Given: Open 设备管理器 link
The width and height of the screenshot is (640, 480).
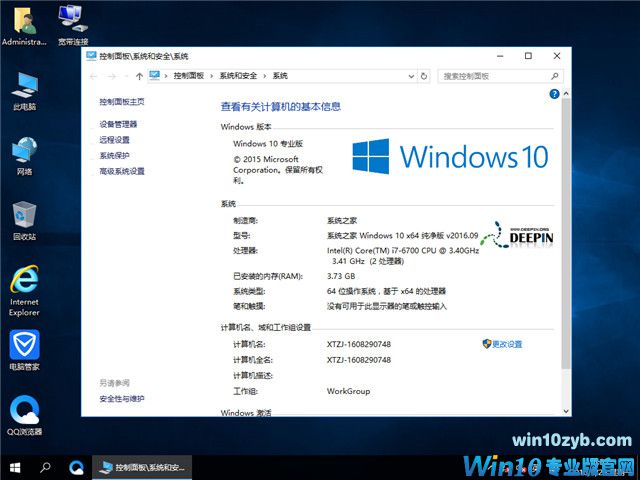Looking at the screenshot, I should coord(118,124).
